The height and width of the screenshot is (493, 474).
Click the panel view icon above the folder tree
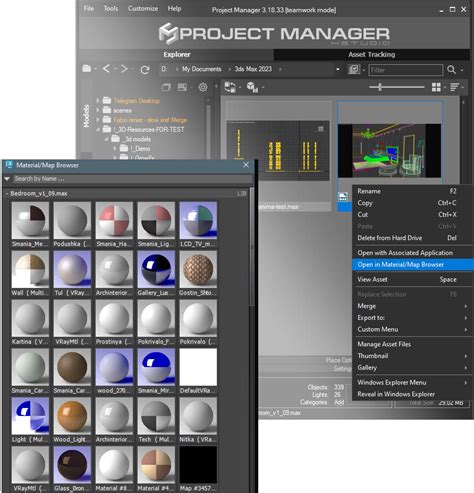pyautogui.click(x=182, y=87)
